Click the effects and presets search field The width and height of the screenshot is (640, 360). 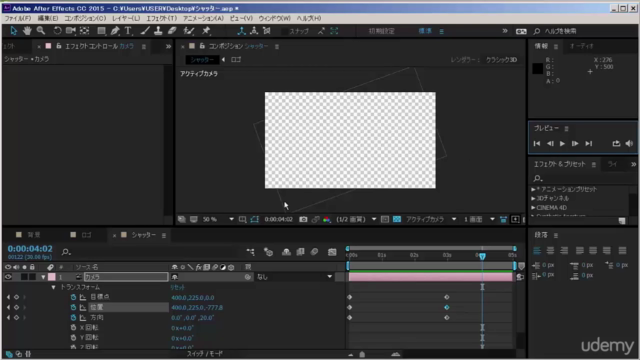point(580,178)
